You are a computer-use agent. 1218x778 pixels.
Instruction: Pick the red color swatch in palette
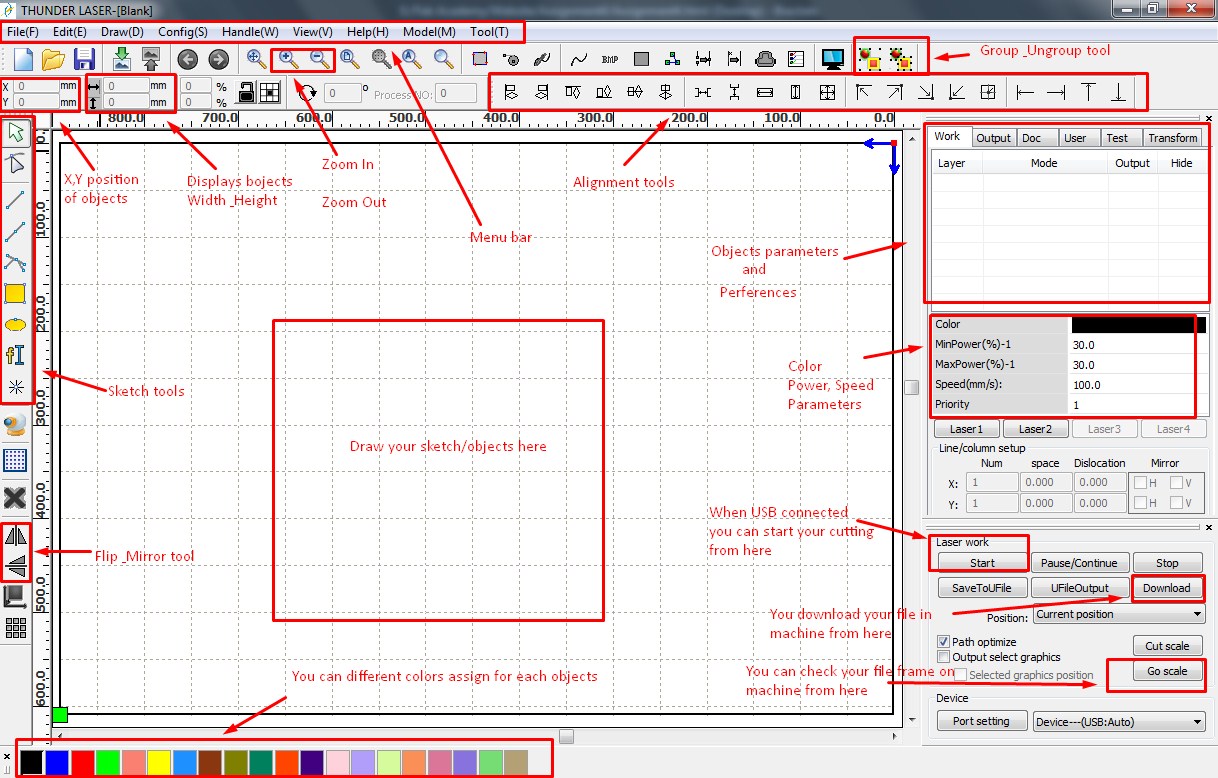click(x=83, y=762)
